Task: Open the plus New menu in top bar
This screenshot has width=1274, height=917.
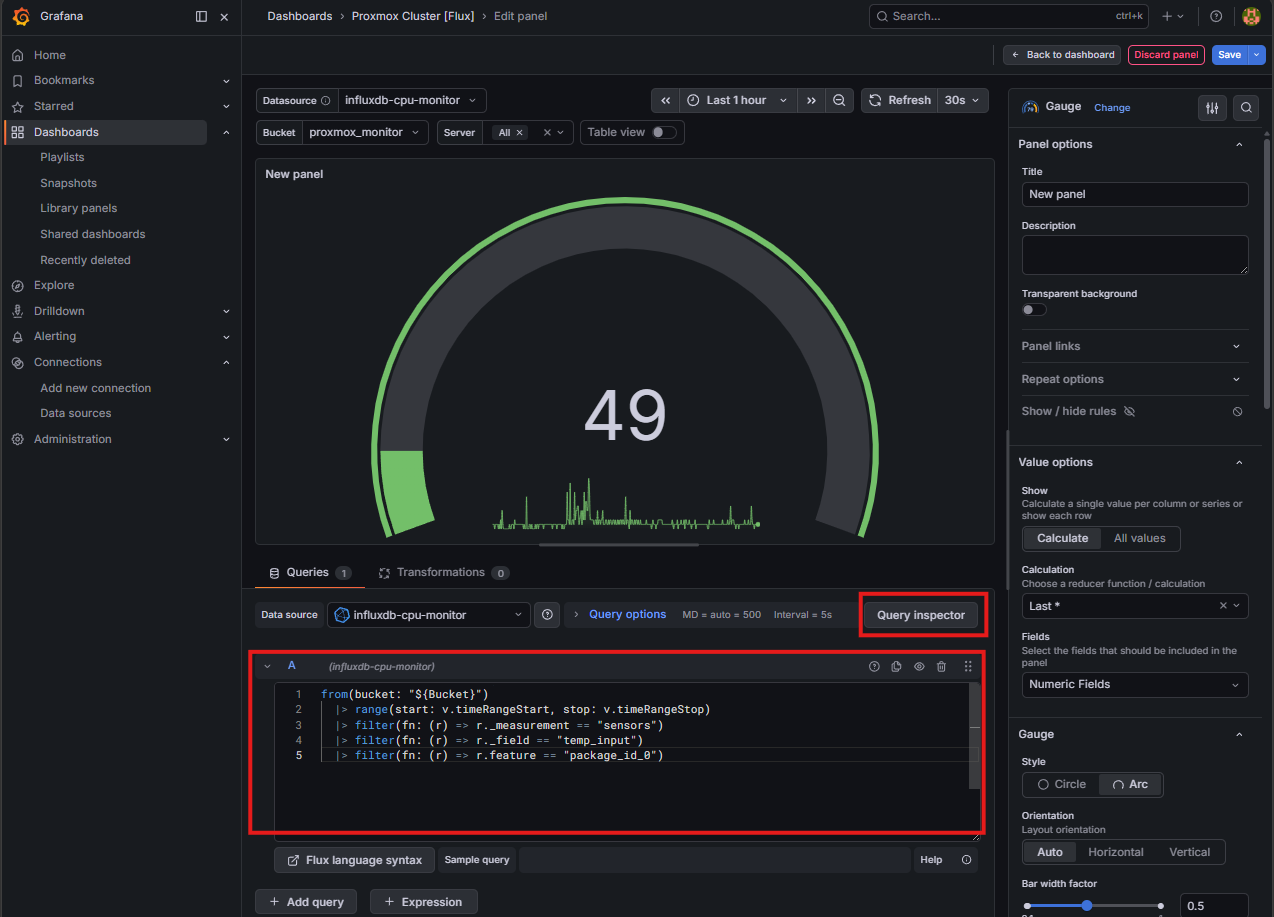Action: pyautogui.click(x=1173, y=16)
